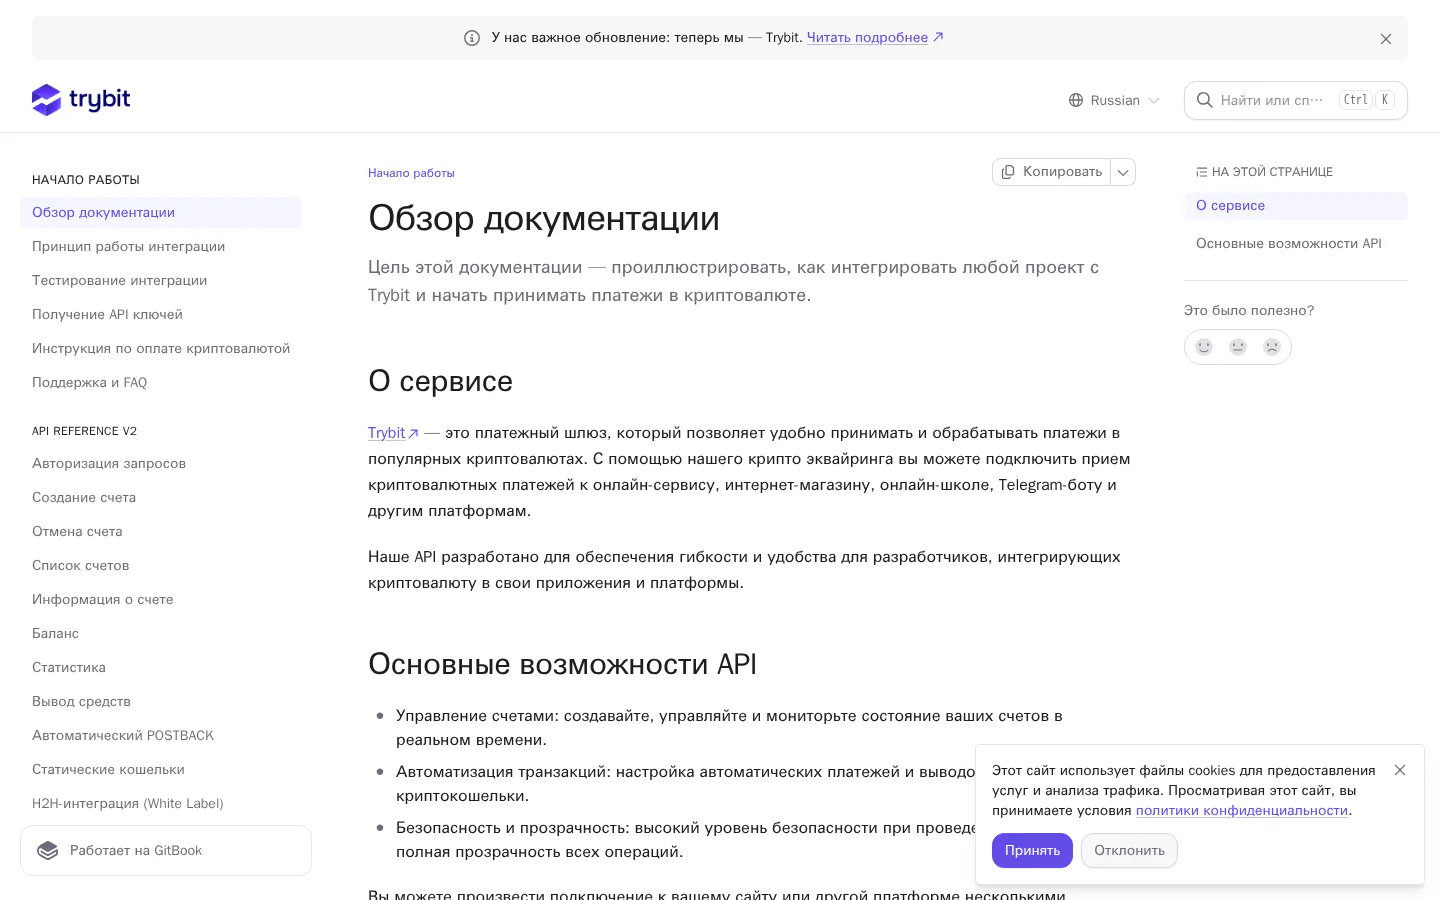Go to 'Информация о счете' page
1440x900 pixels.
click(x=161, y=599)
